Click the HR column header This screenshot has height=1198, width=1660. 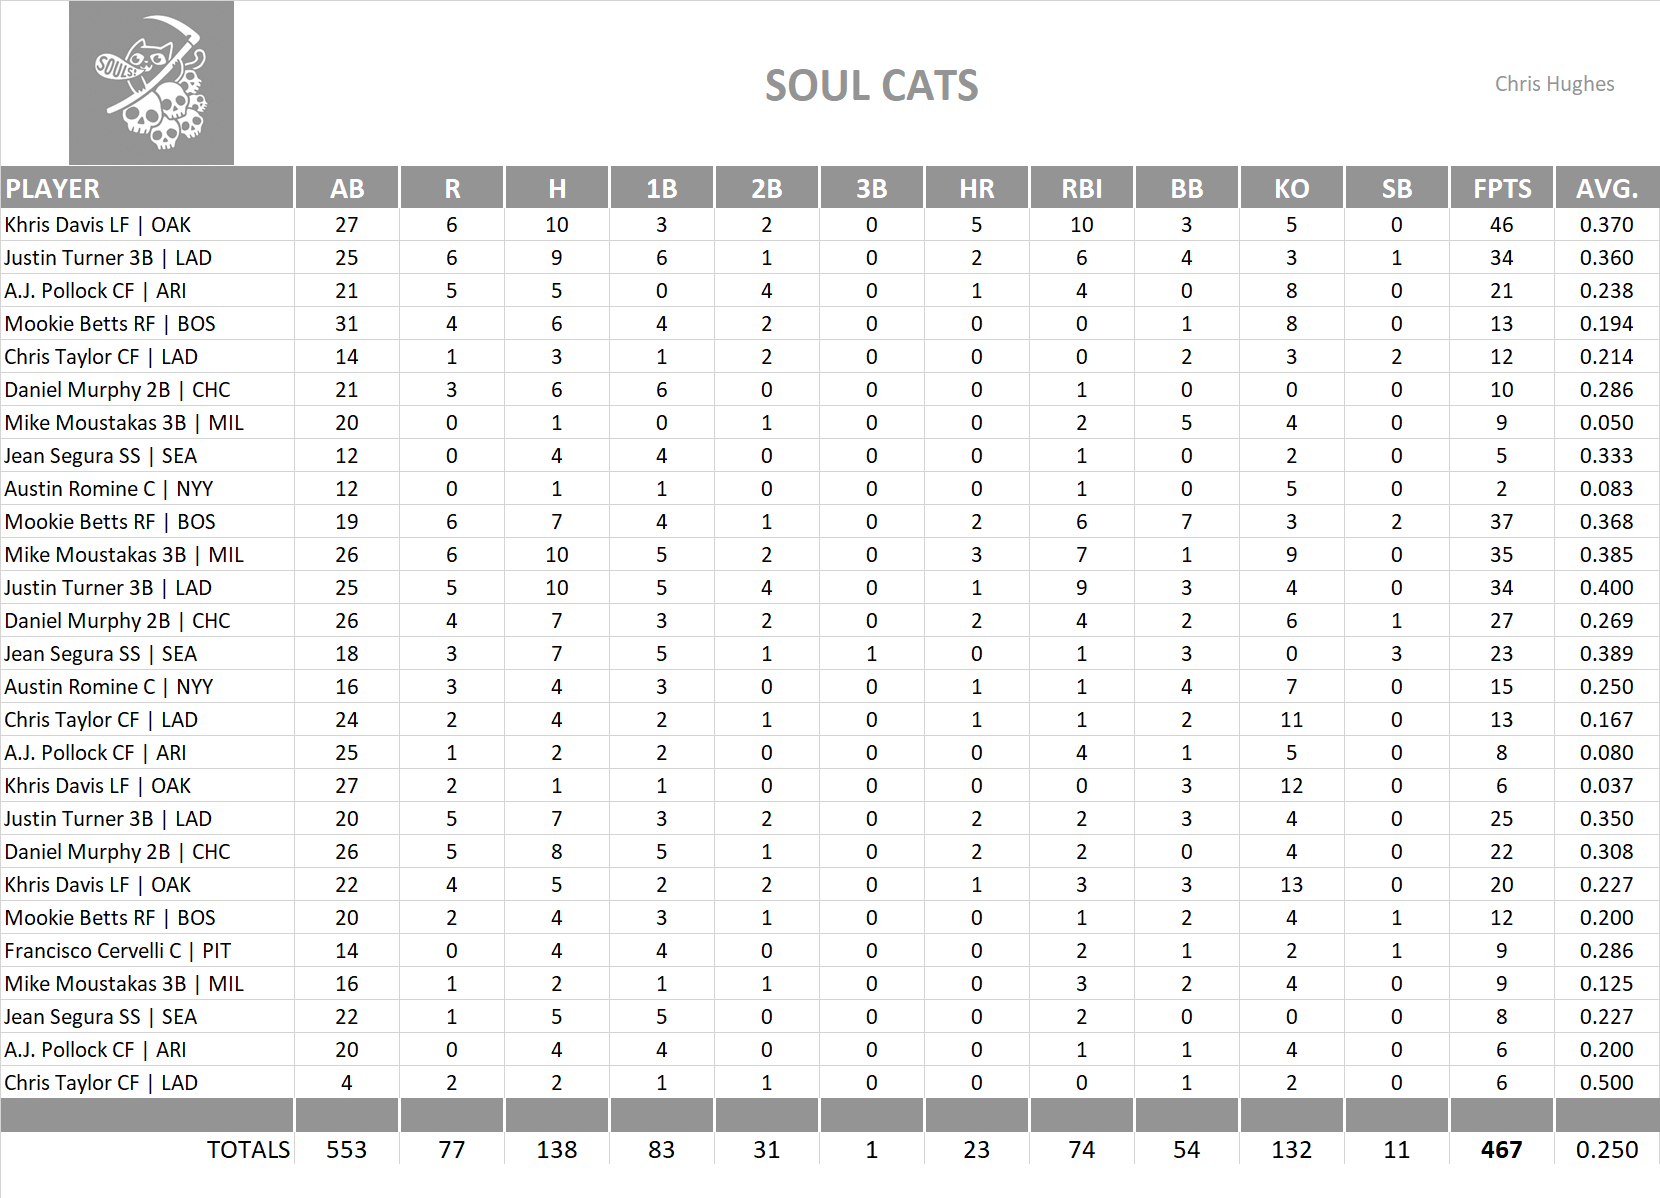pos(976,189)
